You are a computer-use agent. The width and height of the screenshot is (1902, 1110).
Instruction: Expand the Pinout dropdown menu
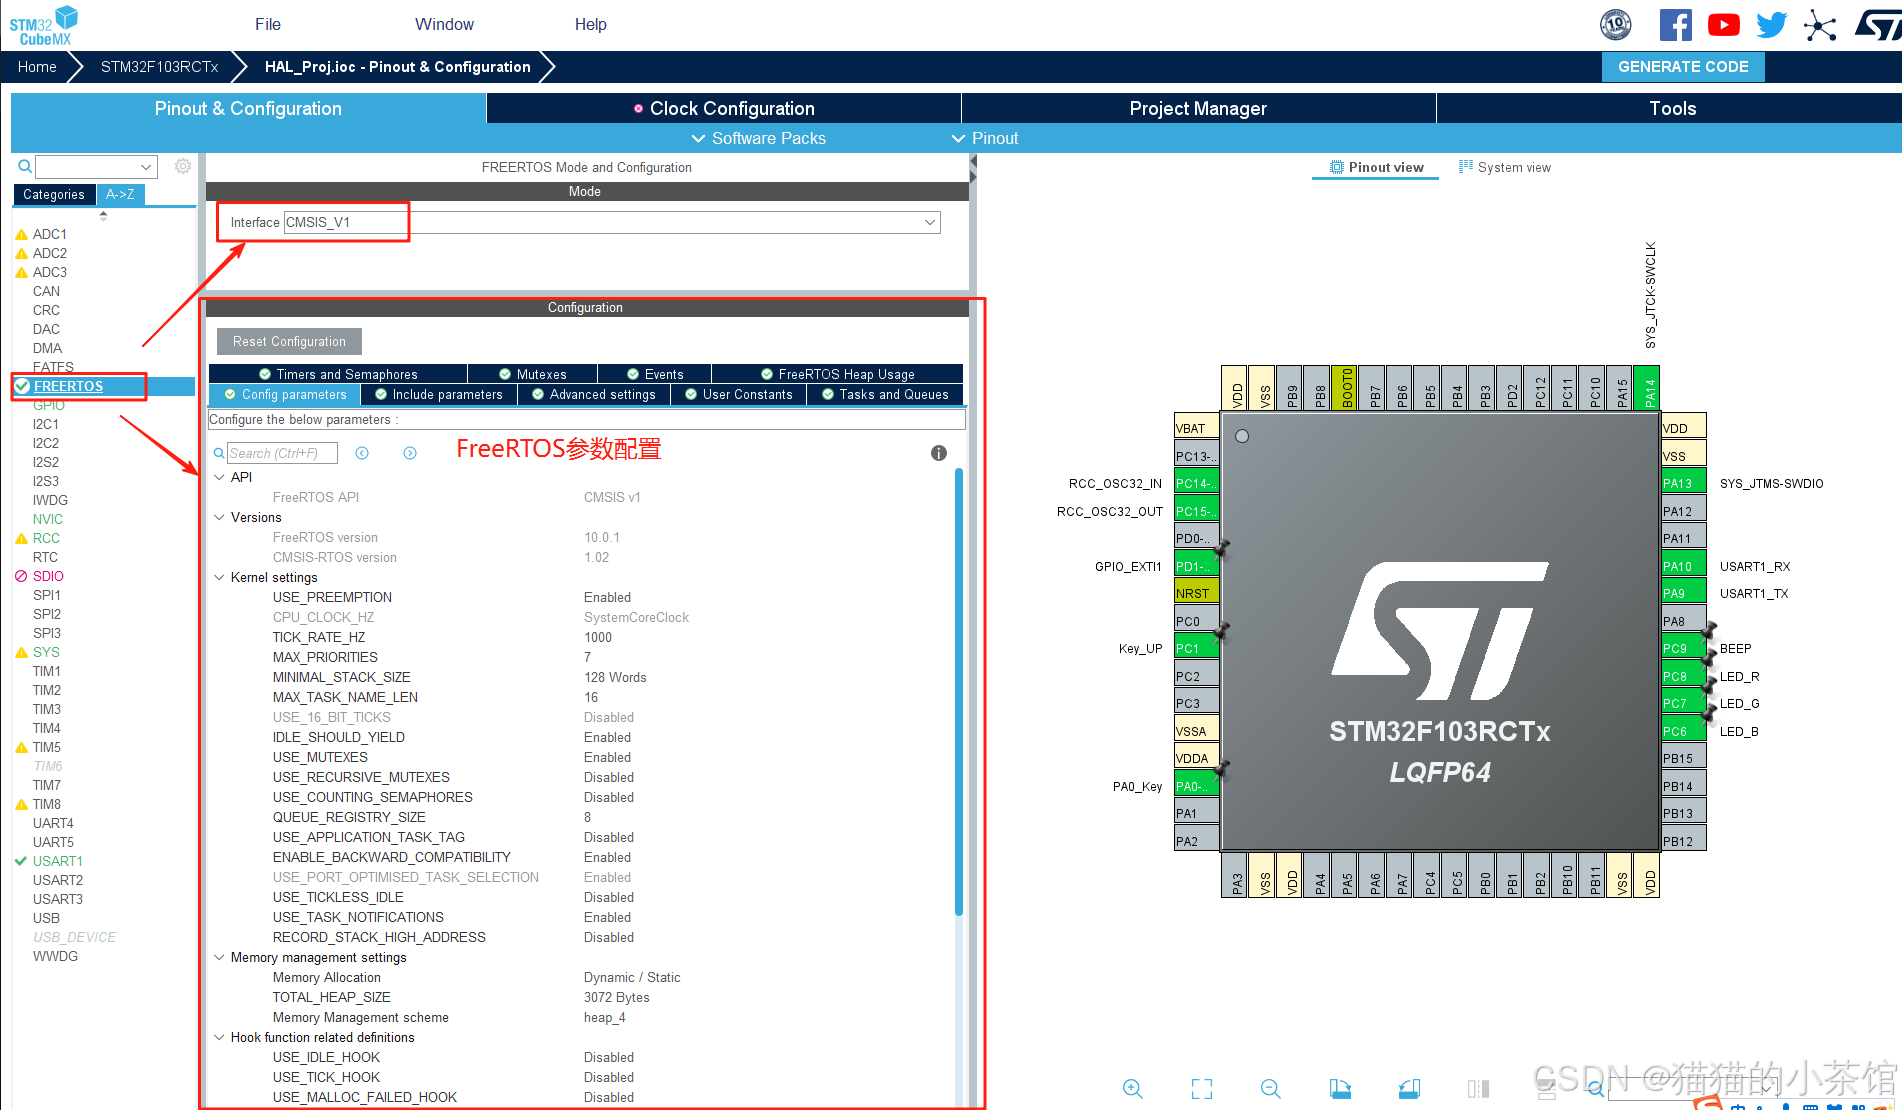click(985, 138)
